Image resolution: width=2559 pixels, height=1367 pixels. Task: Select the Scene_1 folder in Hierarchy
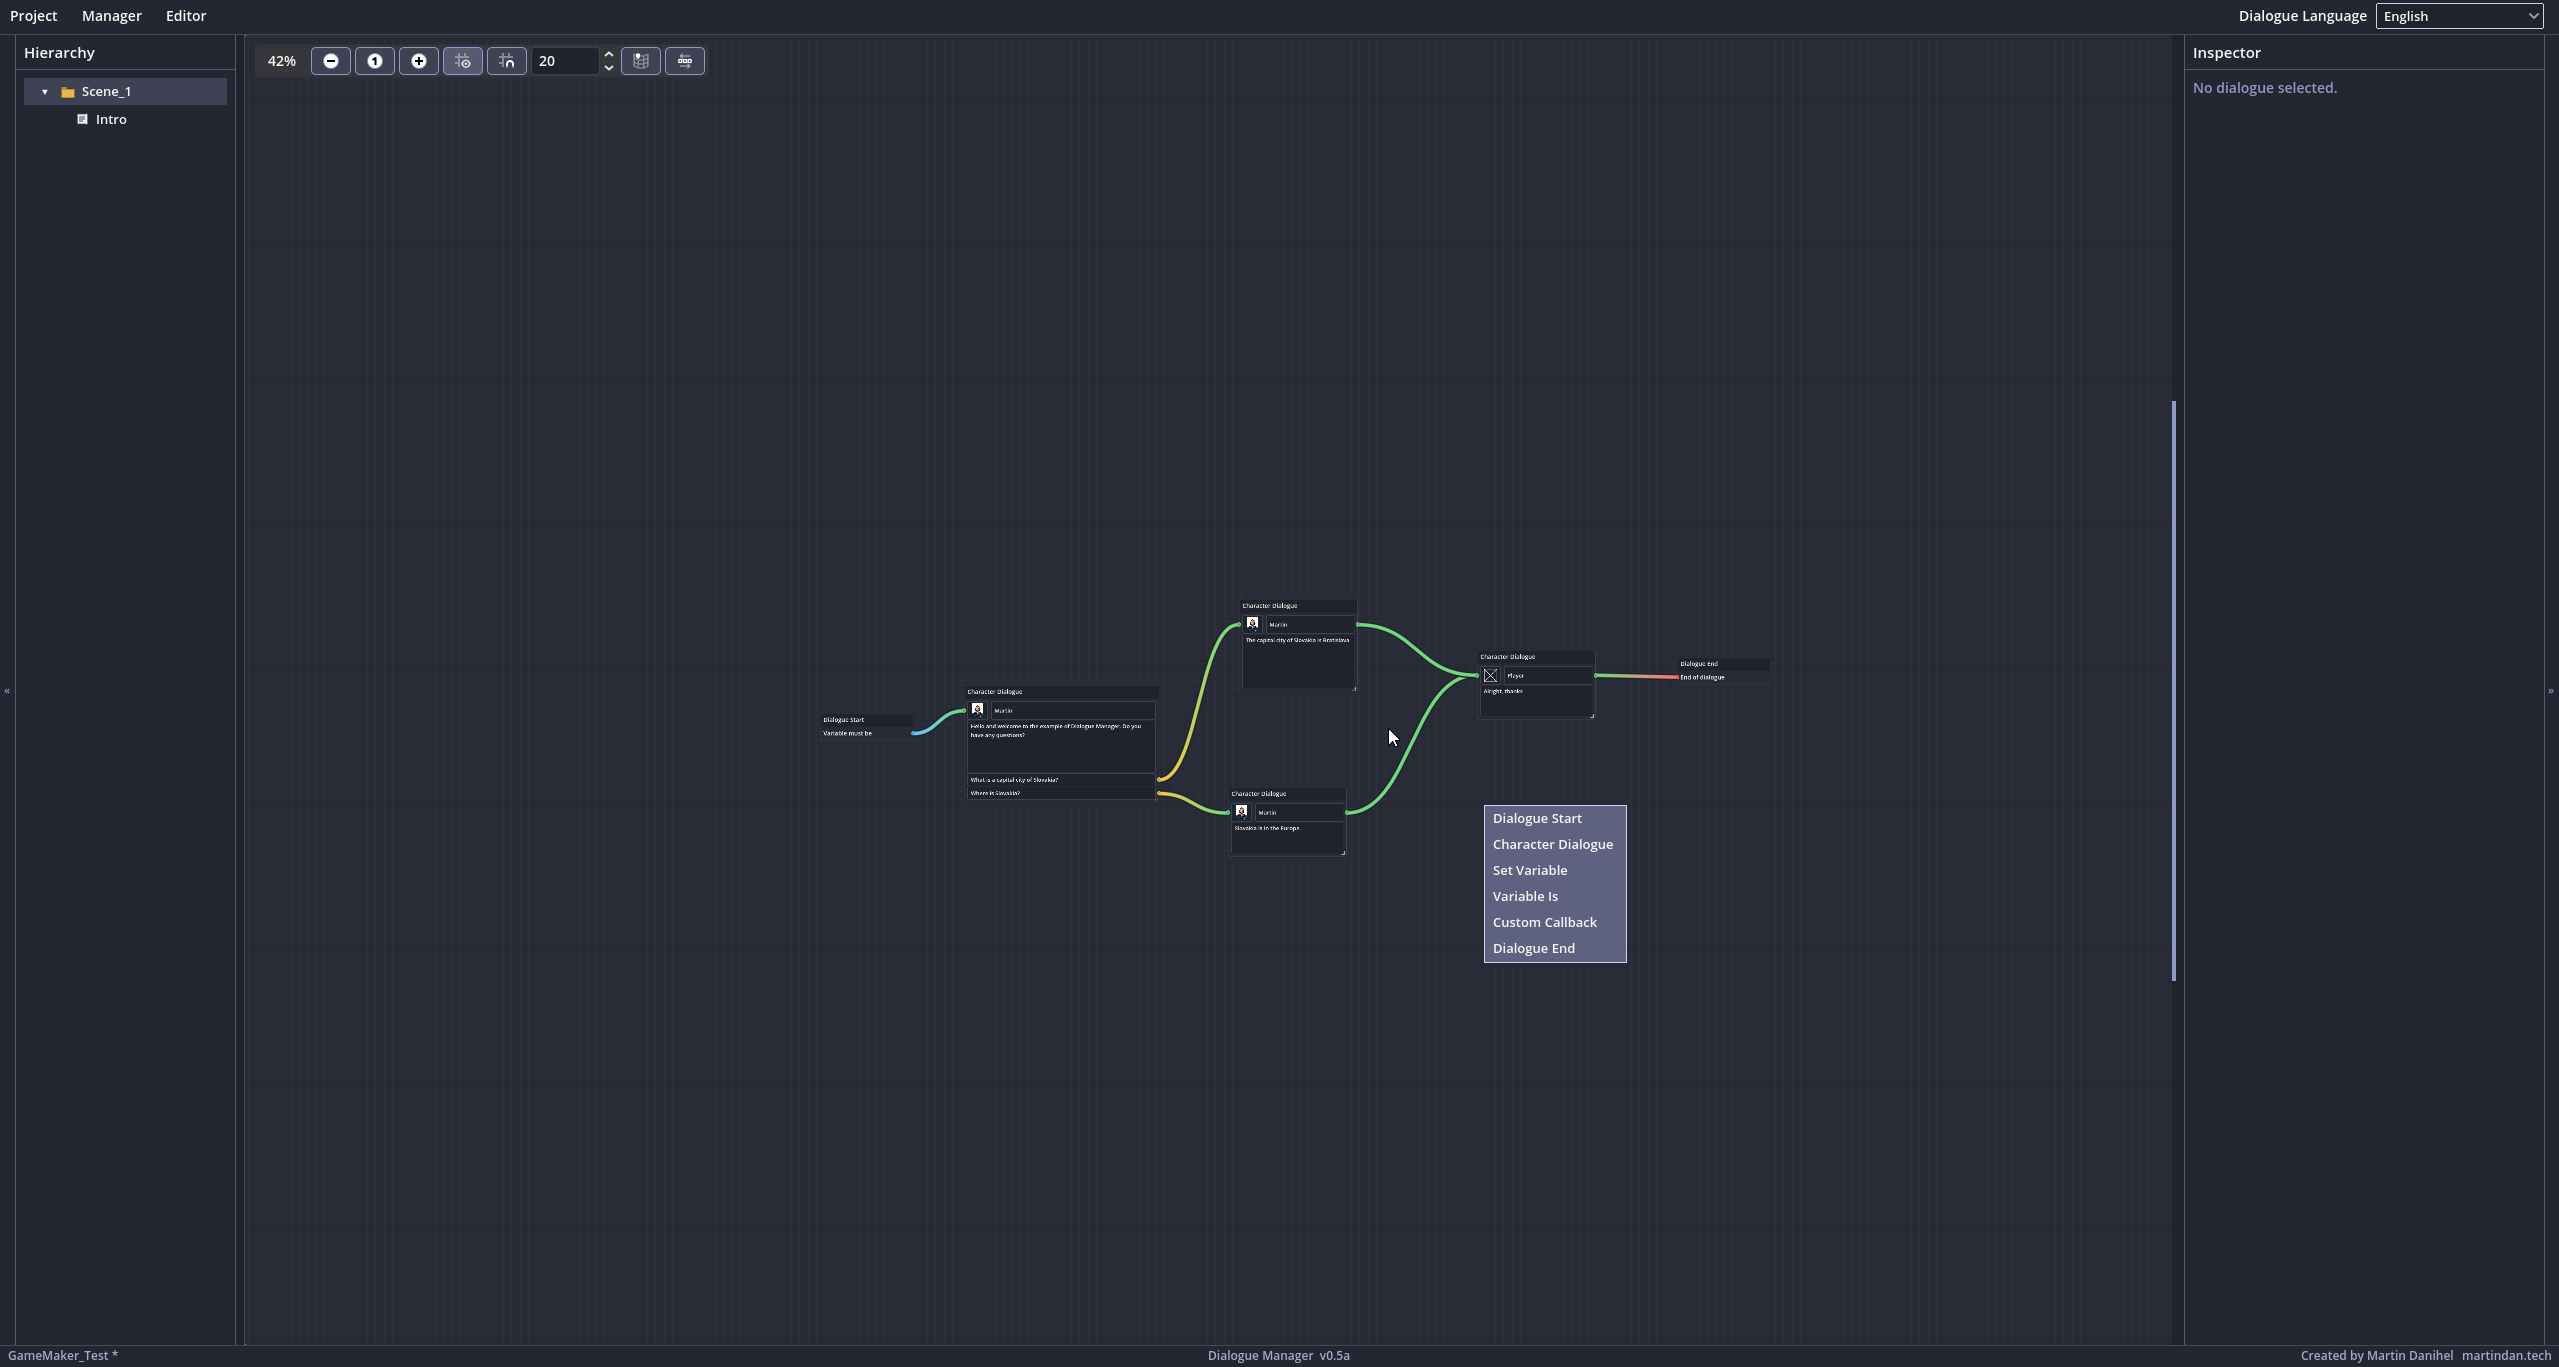point(126,92)
